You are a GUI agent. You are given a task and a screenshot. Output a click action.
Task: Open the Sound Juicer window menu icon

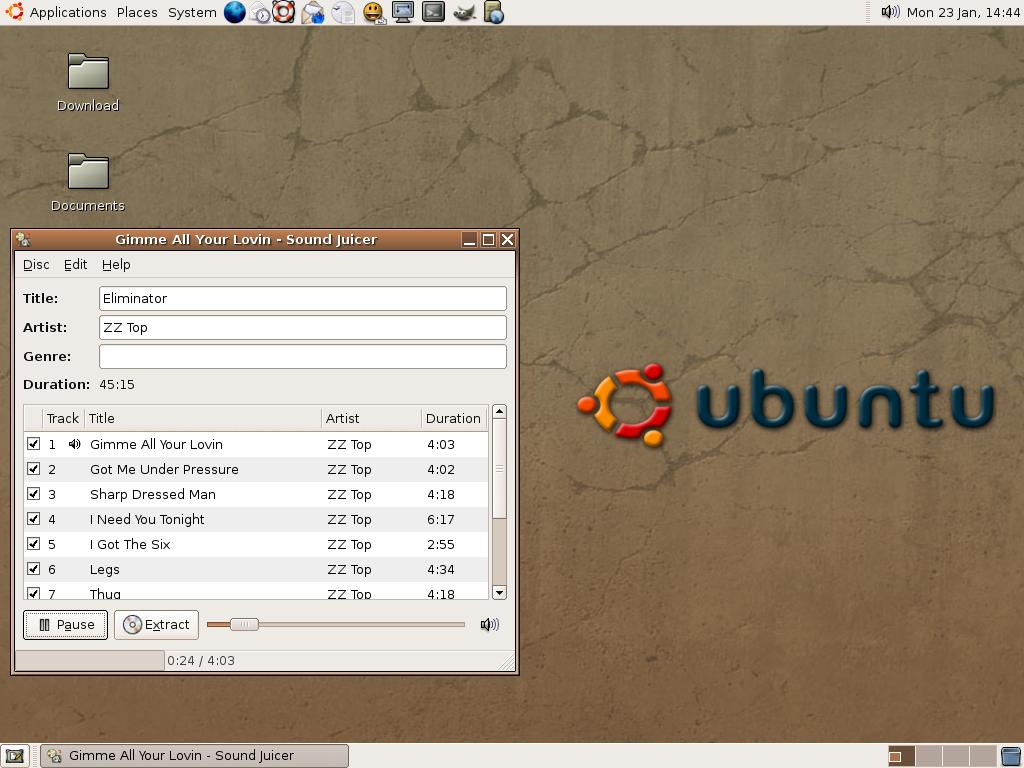[24, 240]
